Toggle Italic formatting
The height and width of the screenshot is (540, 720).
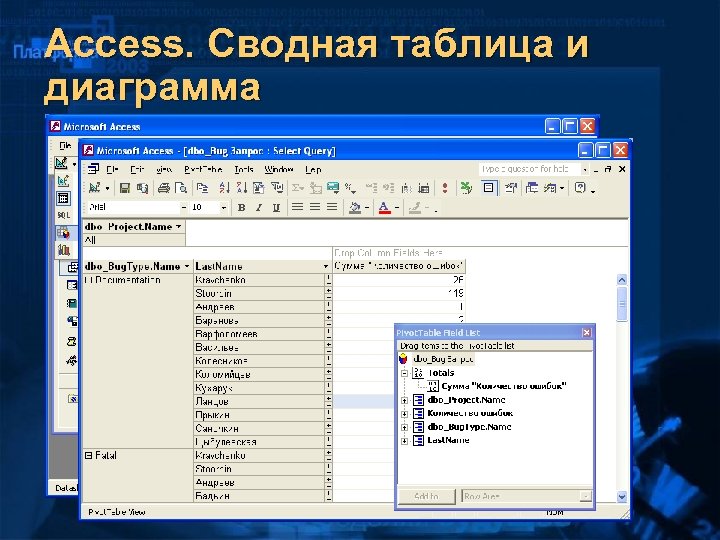[259, 208]
